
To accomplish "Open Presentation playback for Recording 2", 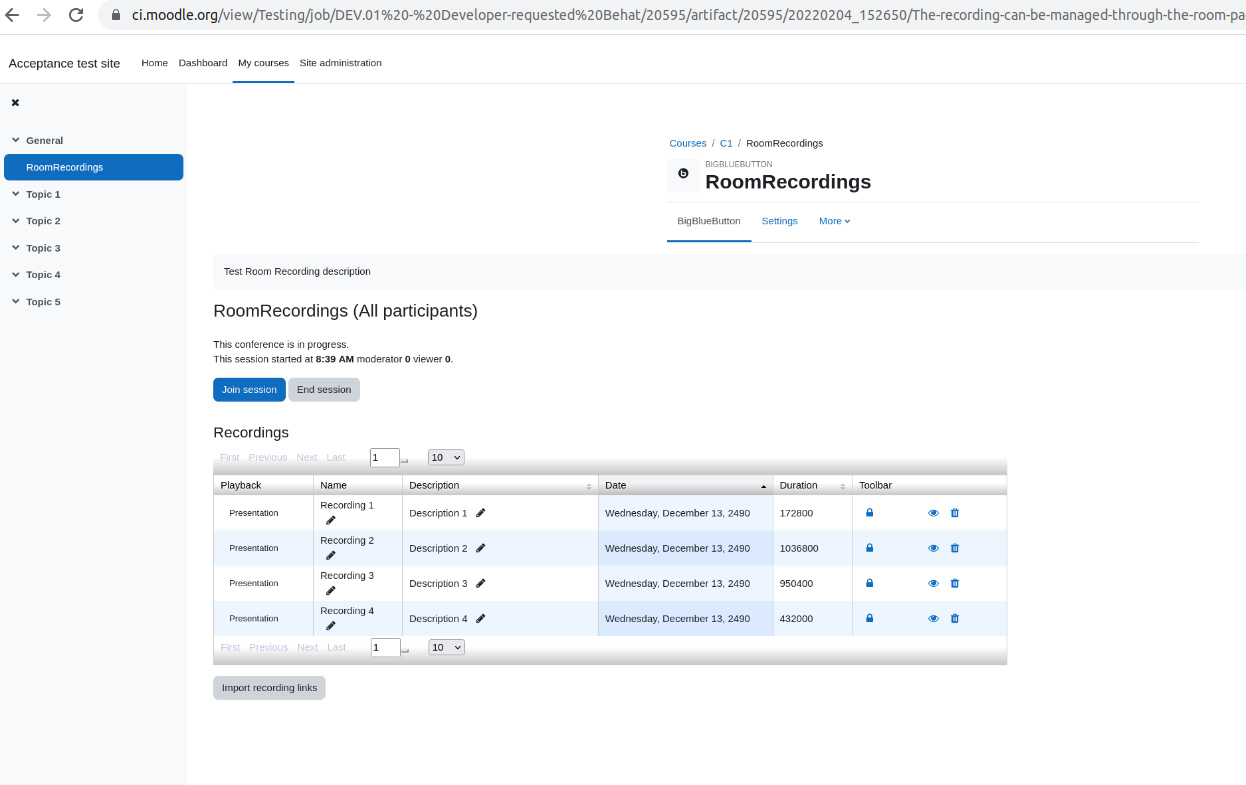I will point(254,548).
